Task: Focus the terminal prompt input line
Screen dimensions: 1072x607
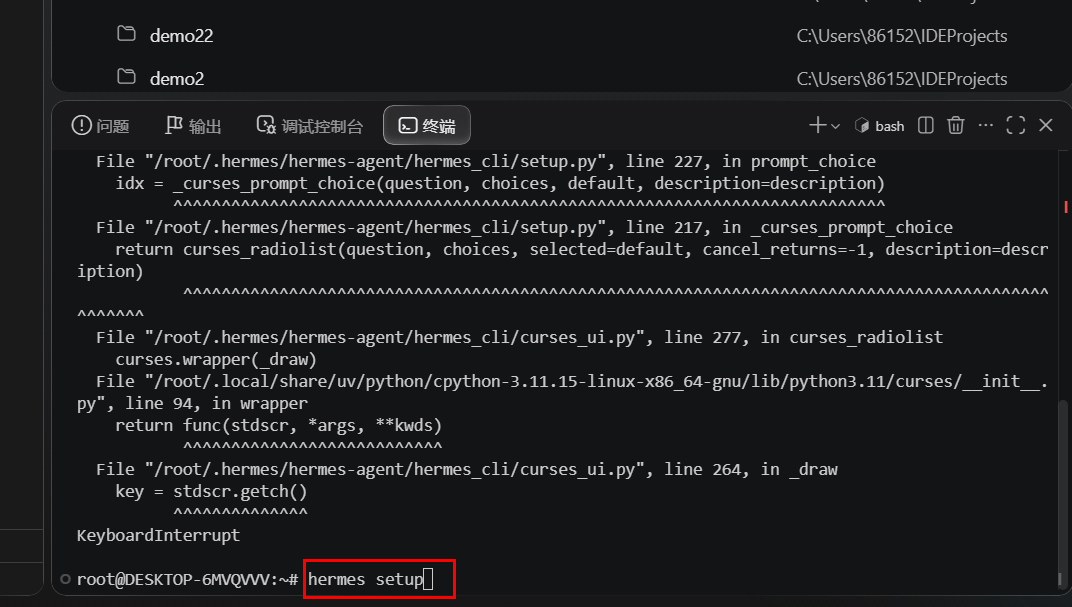Action: pyautogui.click(x=369, y=579)
